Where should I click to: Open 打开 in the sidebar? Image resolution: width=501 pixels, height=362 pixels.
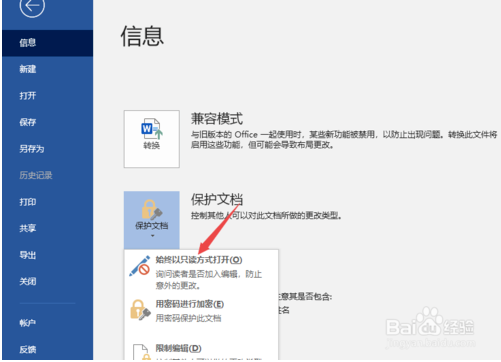[x=48, y=96]
